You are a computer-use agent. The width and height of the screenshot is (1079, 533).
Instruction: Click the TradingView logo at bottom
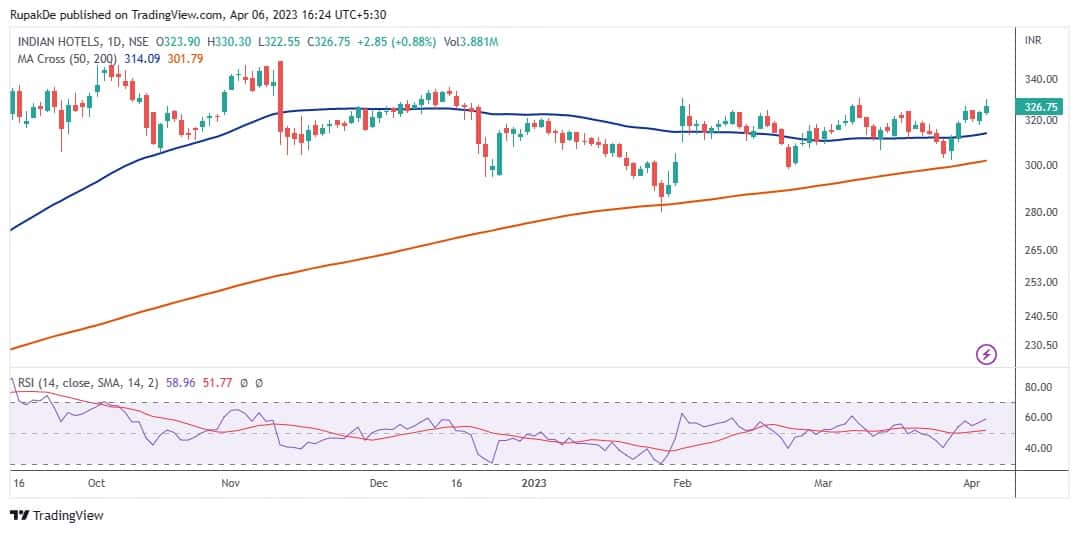pyautogui.click(x=56, y=515)
